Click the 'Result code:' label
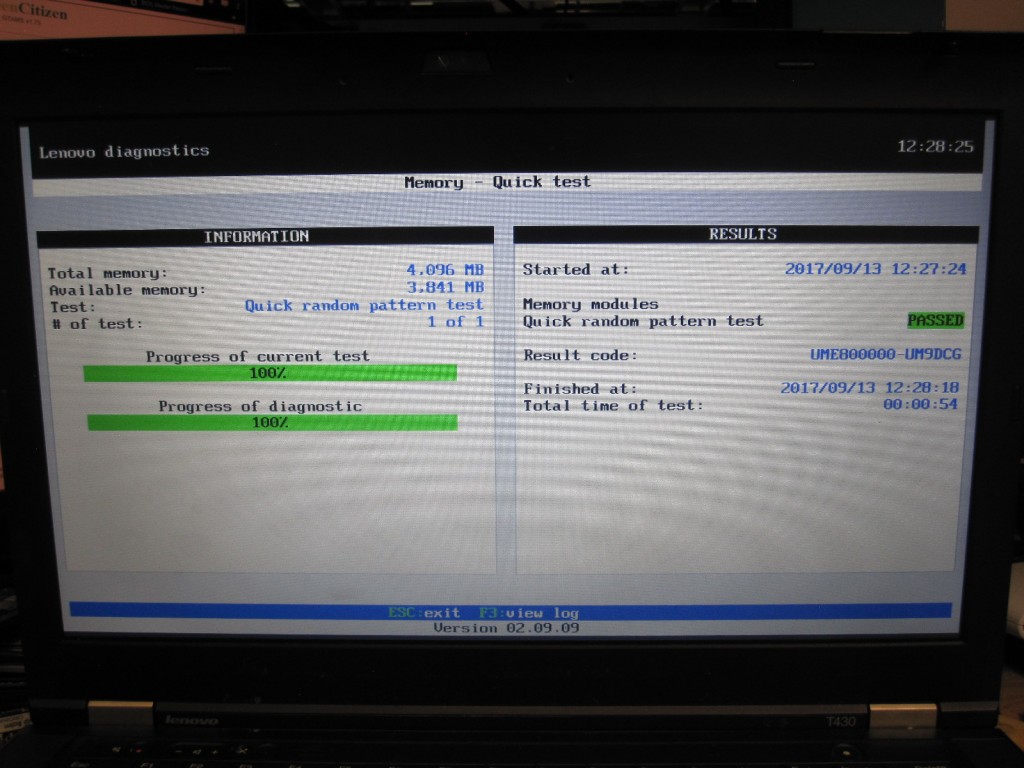 580,355
